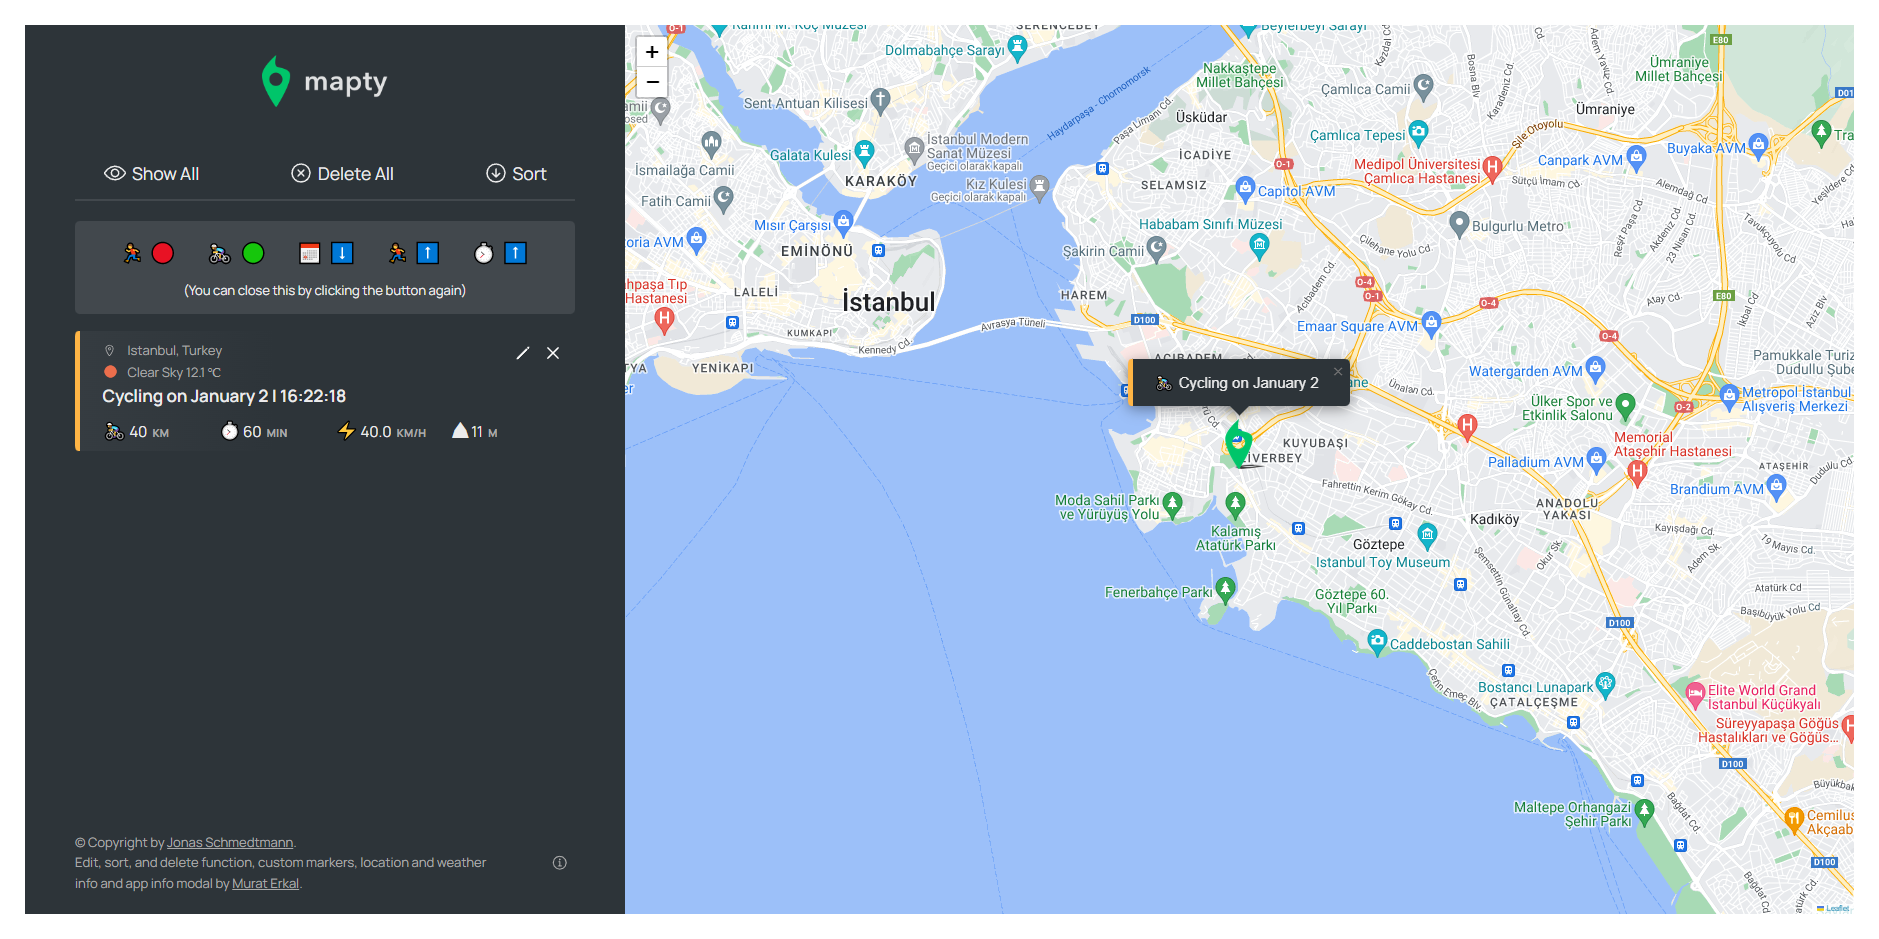This screenshot has height=939, width=1879.
Task: Click the 'Cycling on January 2' map popup
Action: pyautogui.click(x=1240, y=383)
